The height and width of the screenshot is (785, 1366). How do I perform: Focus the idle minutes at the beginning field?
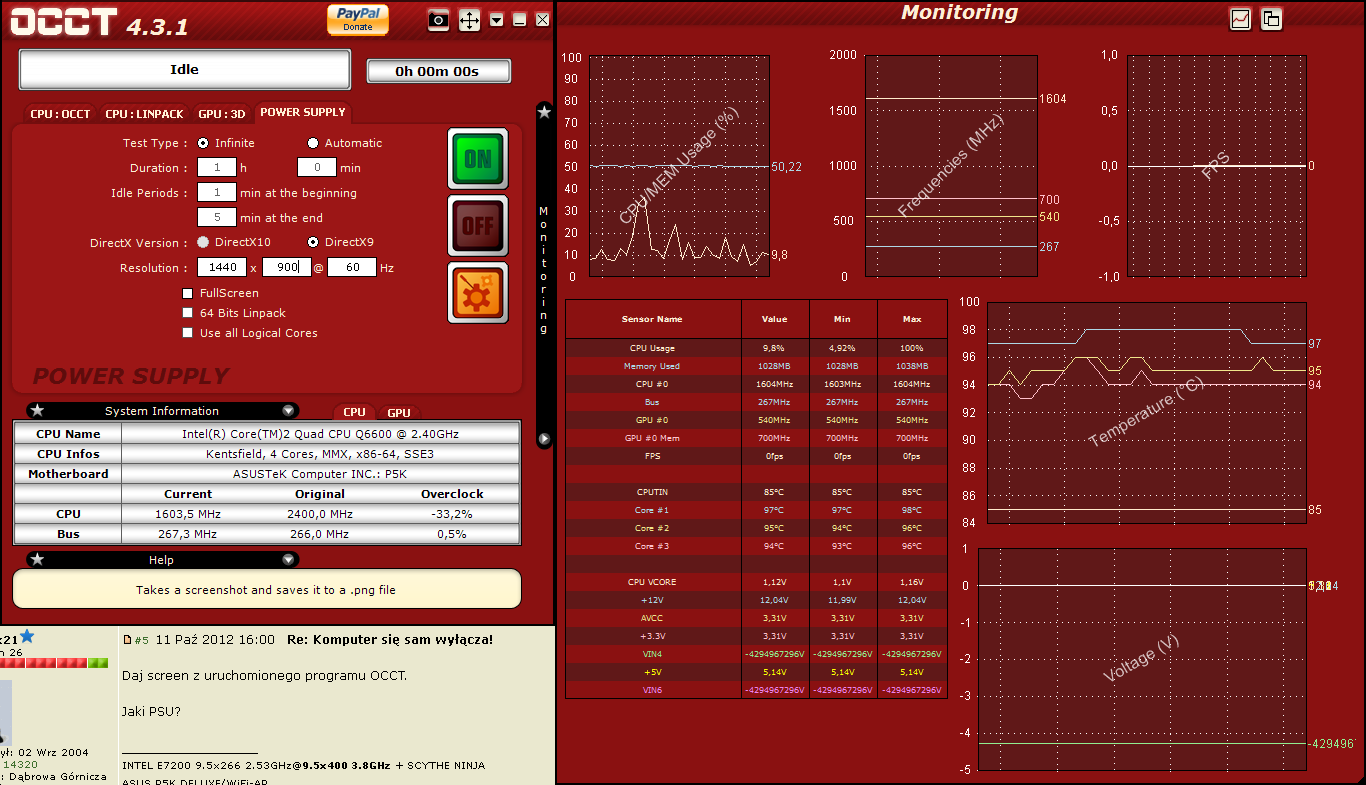click(x=217, y=193)
